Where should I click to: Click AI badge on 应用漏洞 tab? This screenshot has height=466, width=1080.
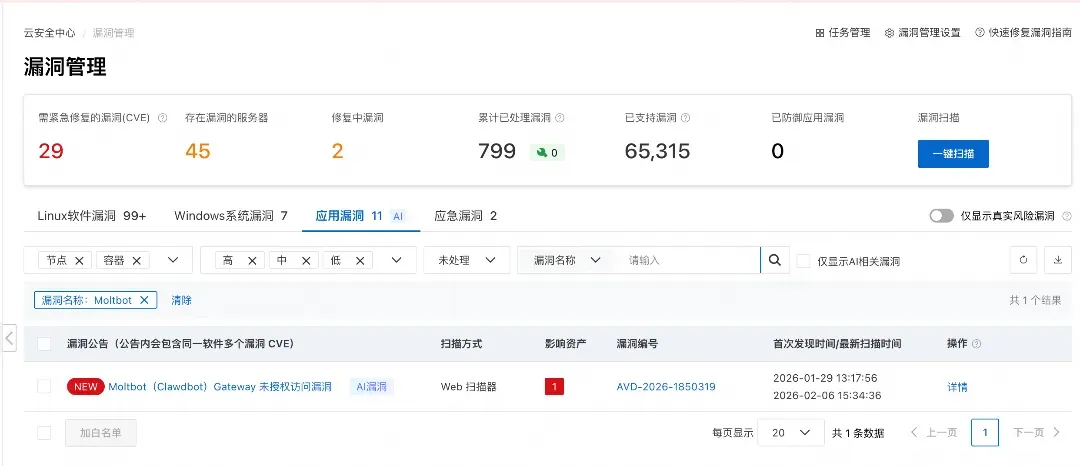click(398, 216)
